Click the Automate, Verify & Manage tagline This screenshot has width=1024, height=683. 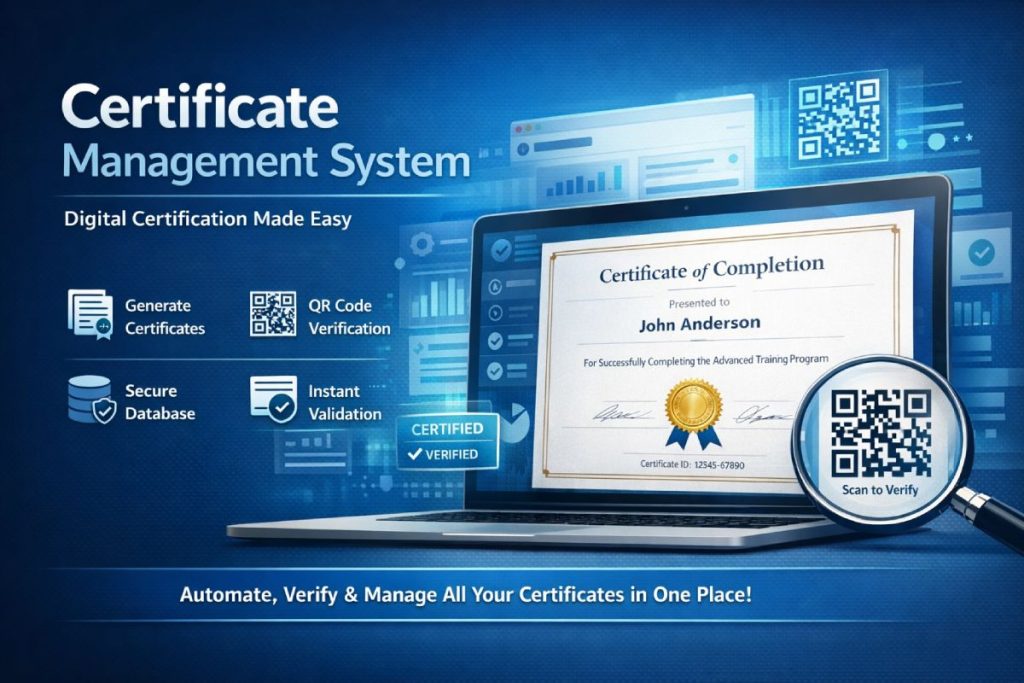466,594
